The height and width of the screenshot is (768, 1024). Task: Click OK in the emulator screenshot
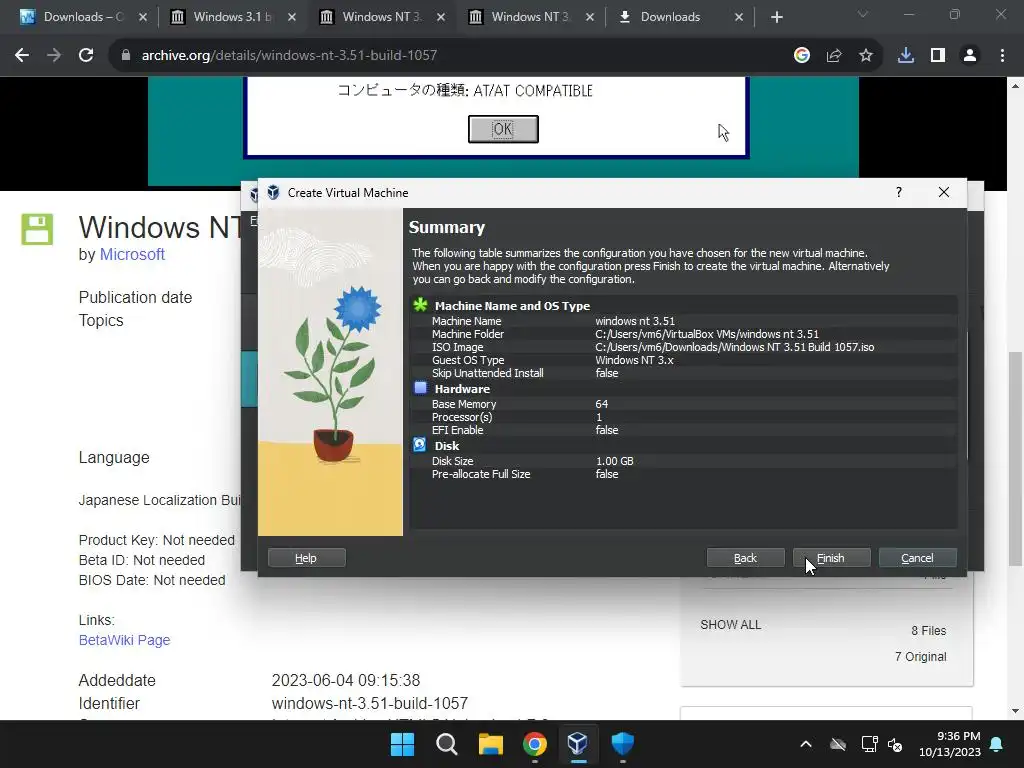point(503,129)
